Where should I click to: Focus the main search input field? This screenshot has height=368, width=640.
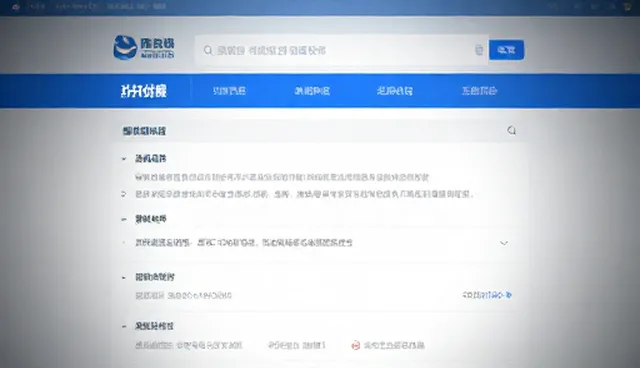coord(341,50)
